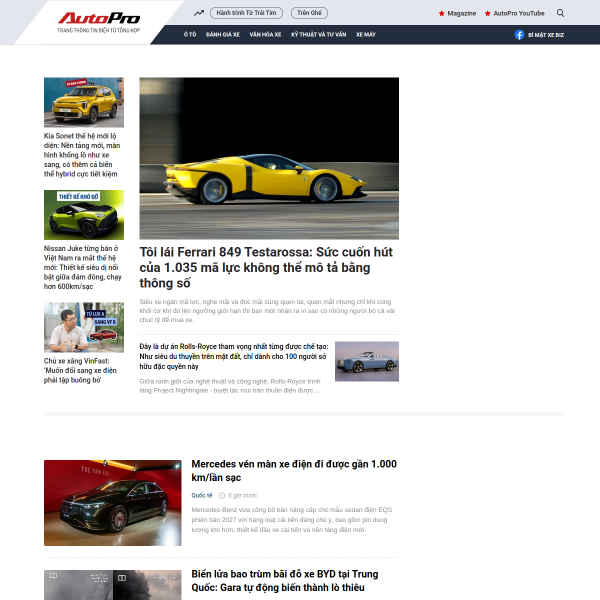Open the Quốc tế category link

[x=202, y=496]
